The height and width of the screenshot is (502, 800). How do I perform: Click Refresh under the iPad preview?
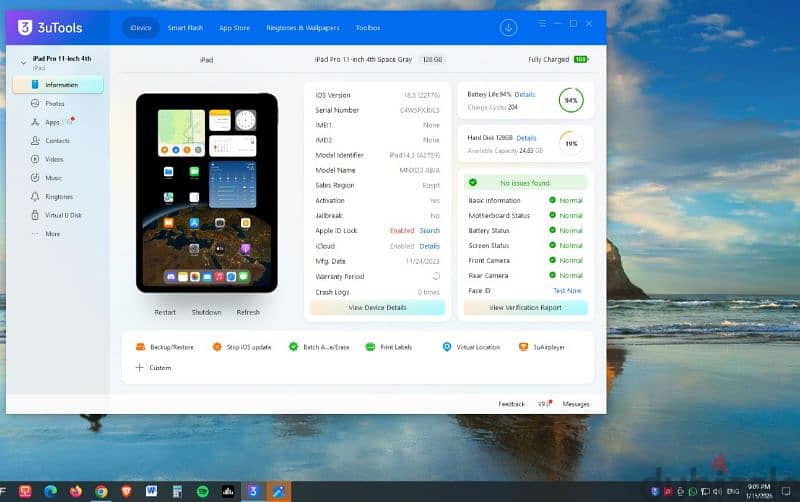tap(248, 312)
